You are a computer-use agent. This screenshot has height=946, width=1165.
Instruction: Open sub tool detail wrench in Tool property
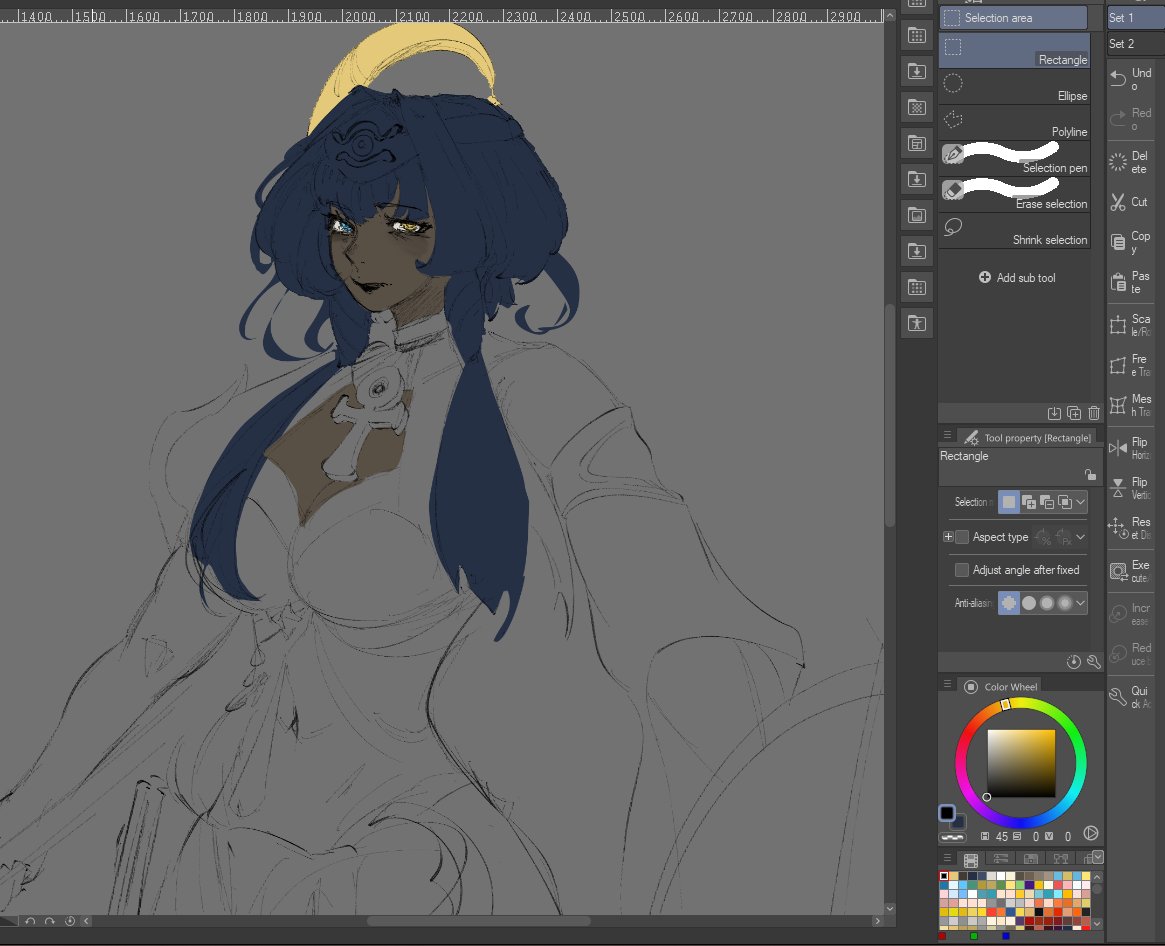coord(1094,661)
